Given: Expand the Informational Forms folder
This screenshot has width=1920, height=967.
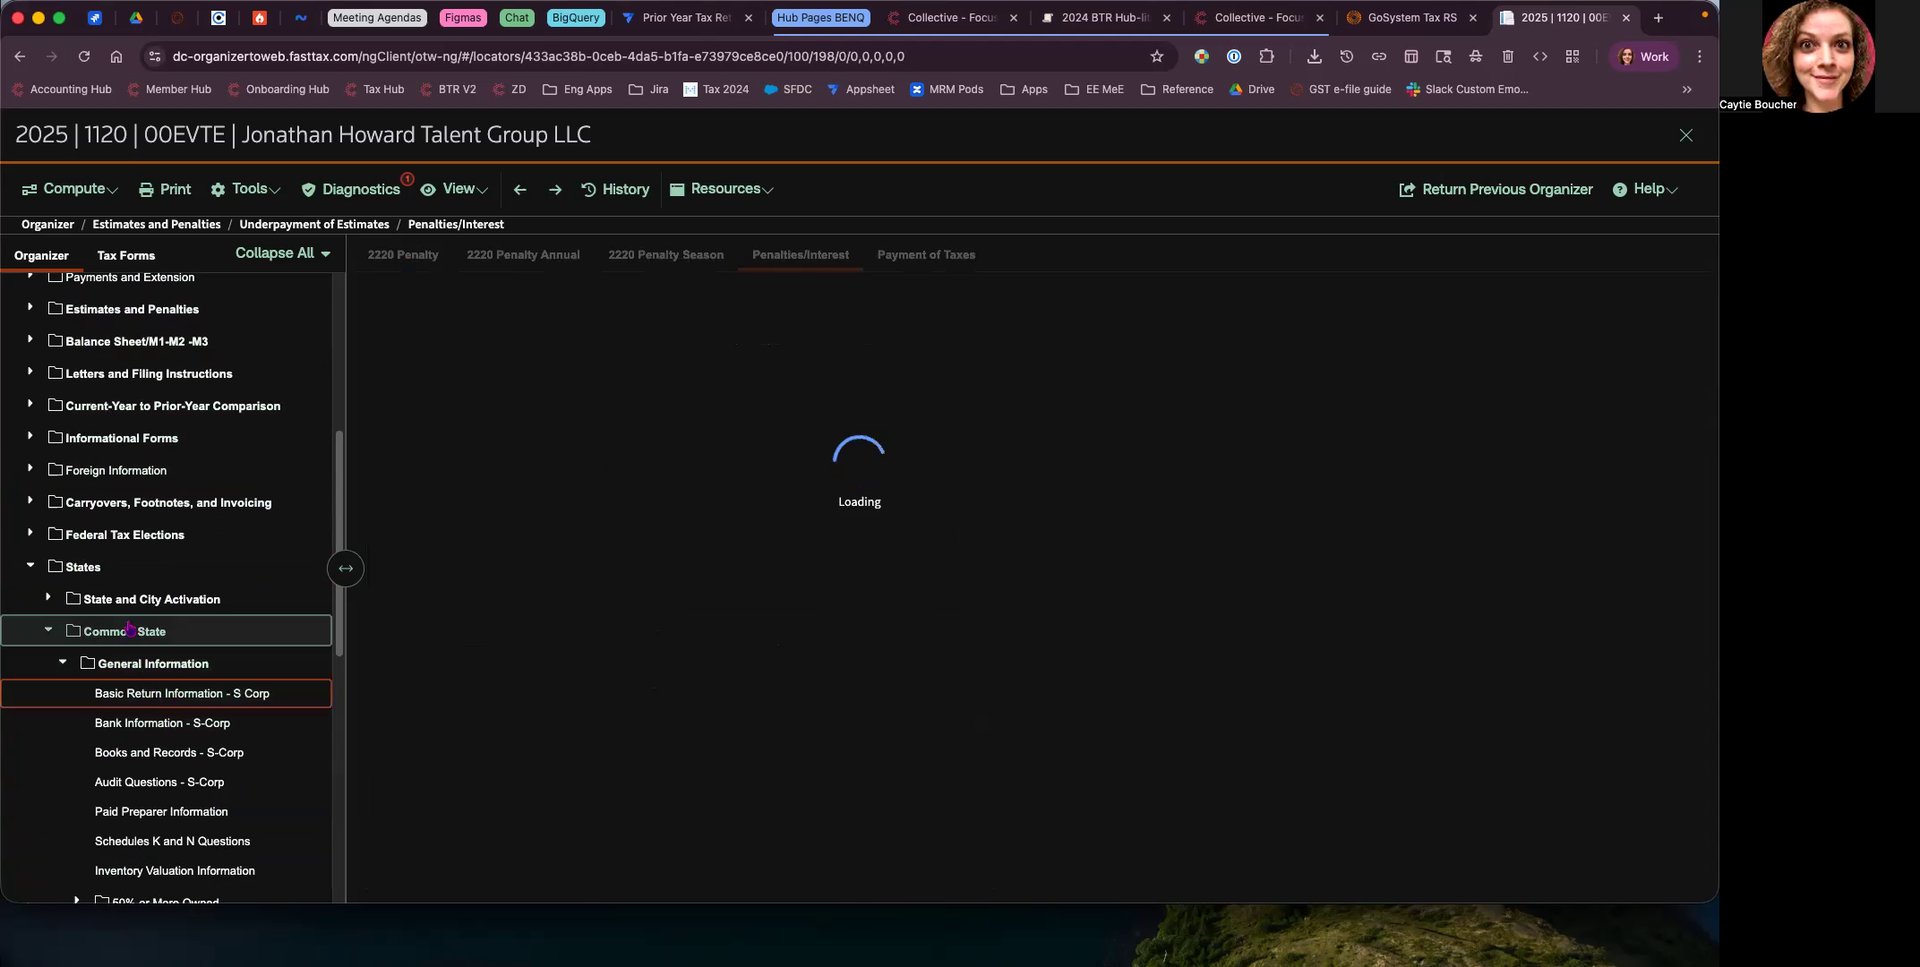Looking at the screenshot, I should 30,437.
